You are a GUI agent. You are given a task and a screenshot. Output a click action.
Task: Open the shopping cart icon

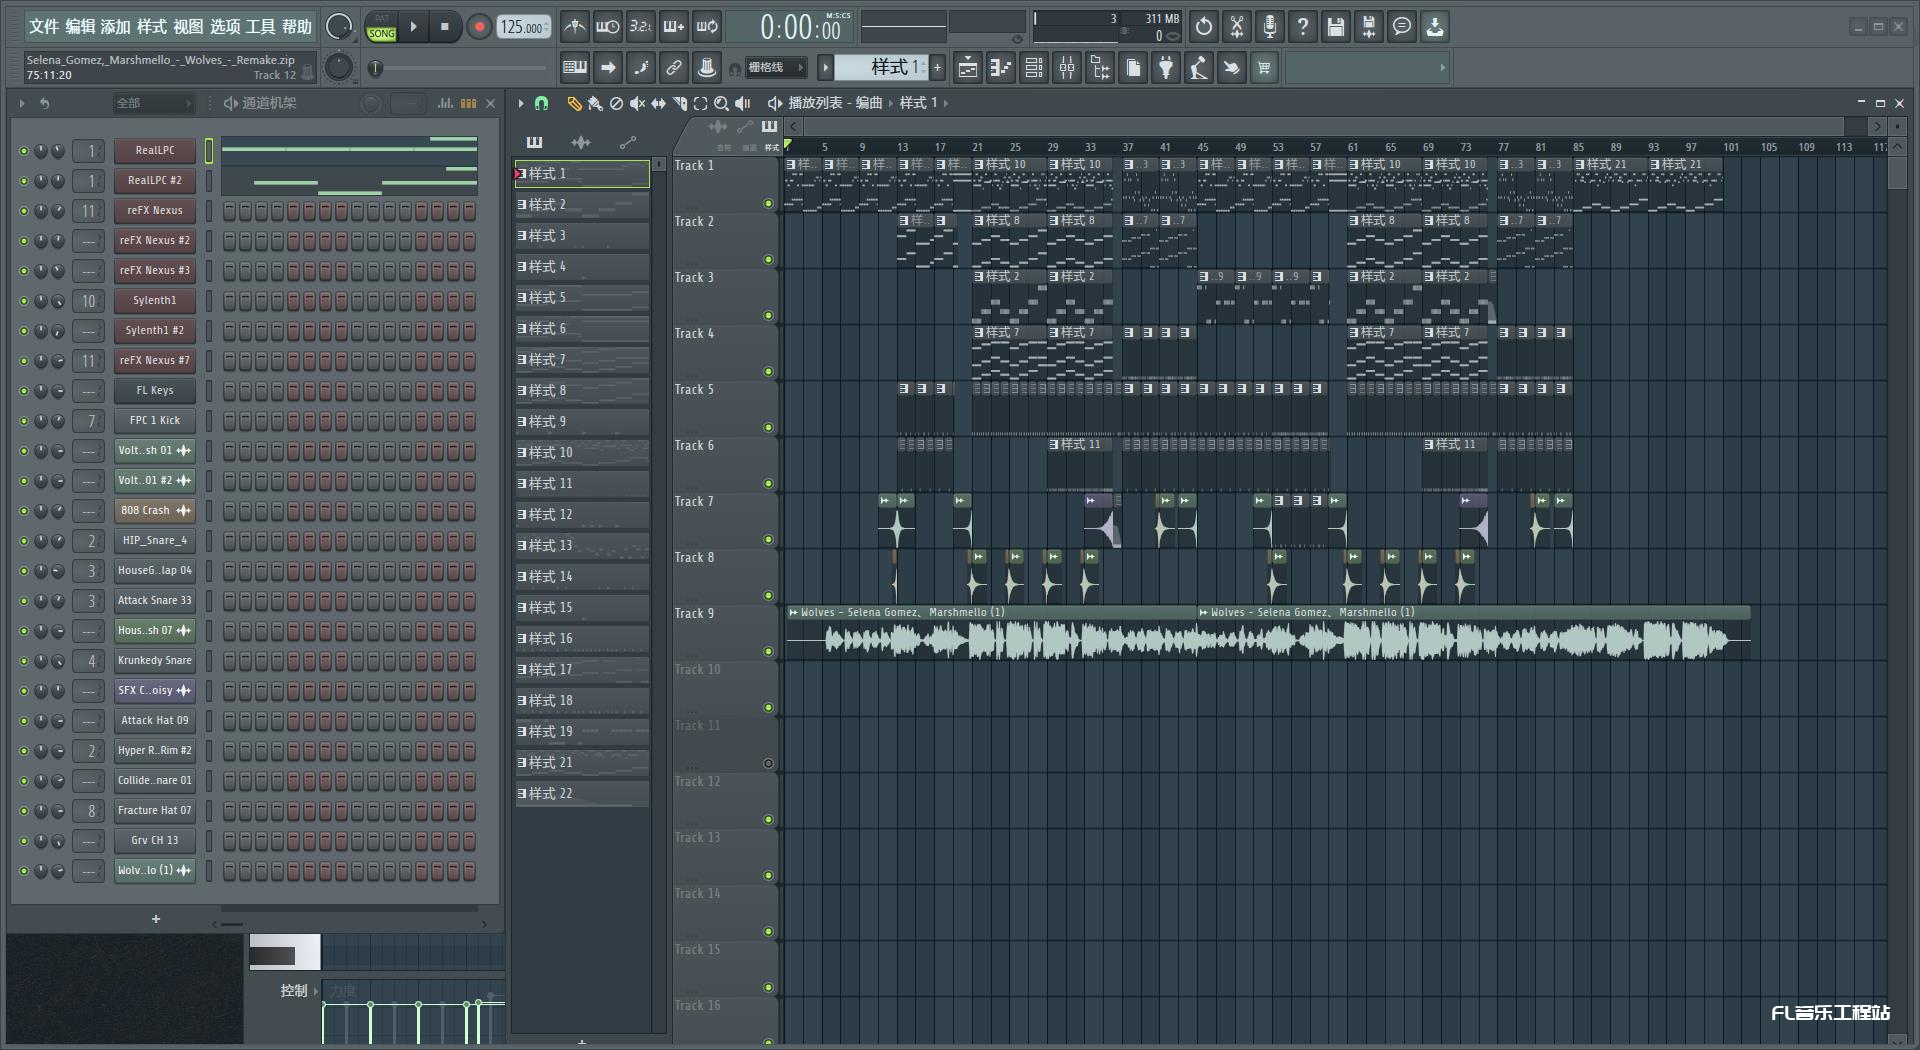point(1265,68)
